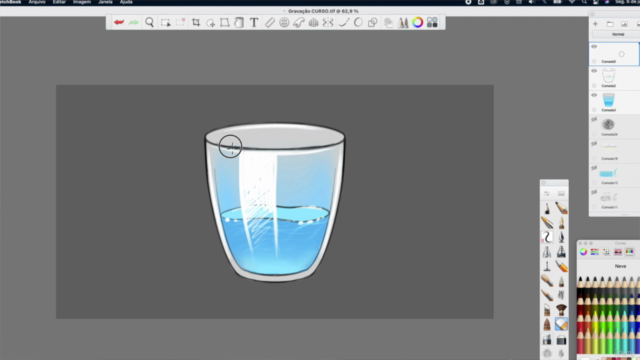
Task: Pick the first black pencil color
Action: 580,286
